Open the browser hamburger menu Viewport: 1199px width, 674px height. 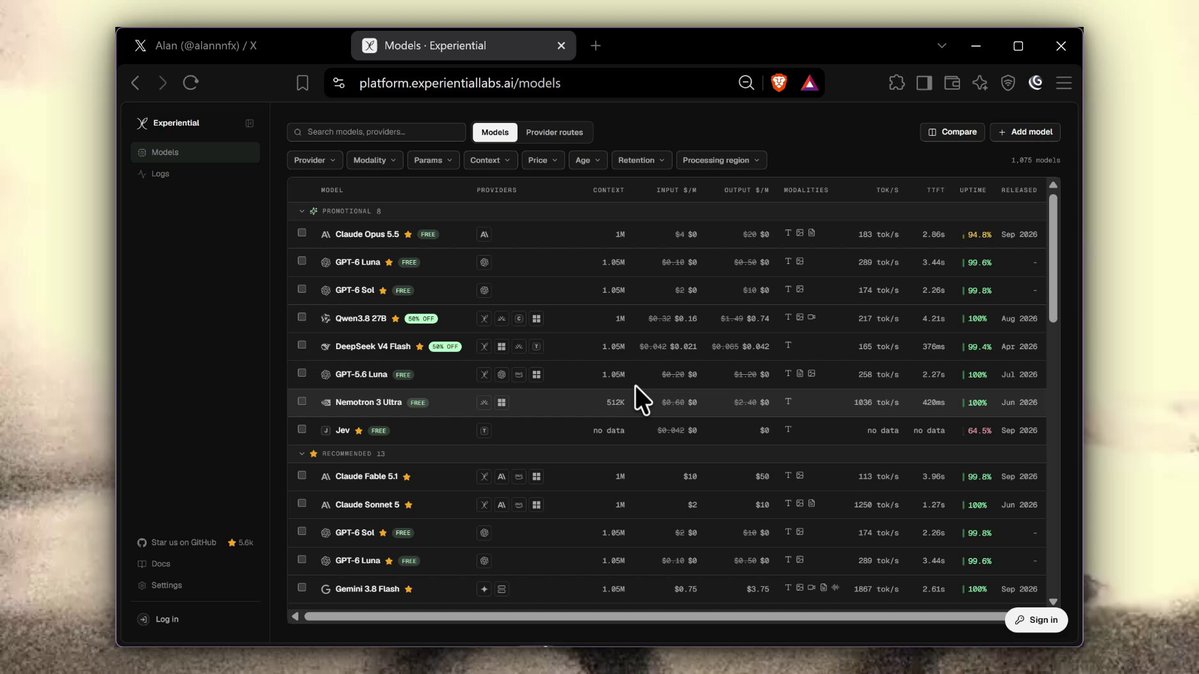point(1064,83)
